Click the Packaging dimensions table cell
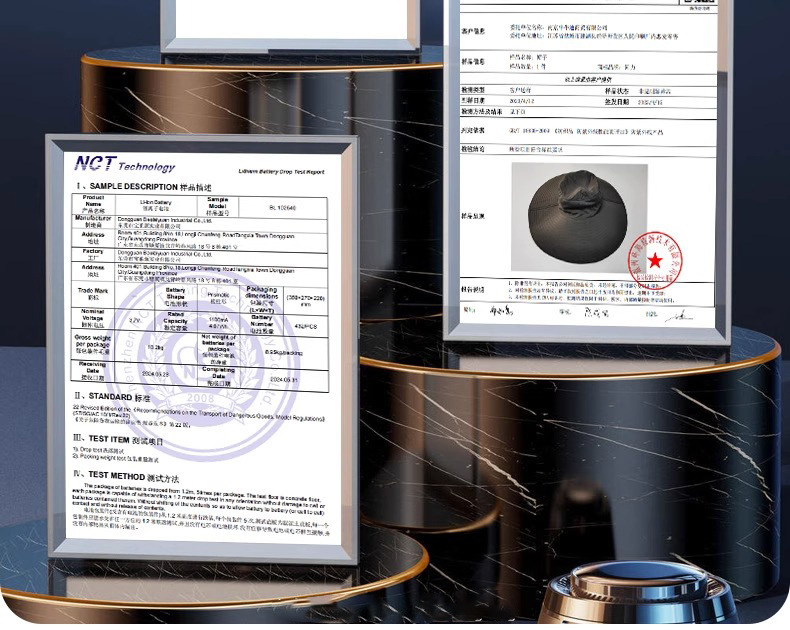Viewport: 790px width, 630px height. point(262,296)
